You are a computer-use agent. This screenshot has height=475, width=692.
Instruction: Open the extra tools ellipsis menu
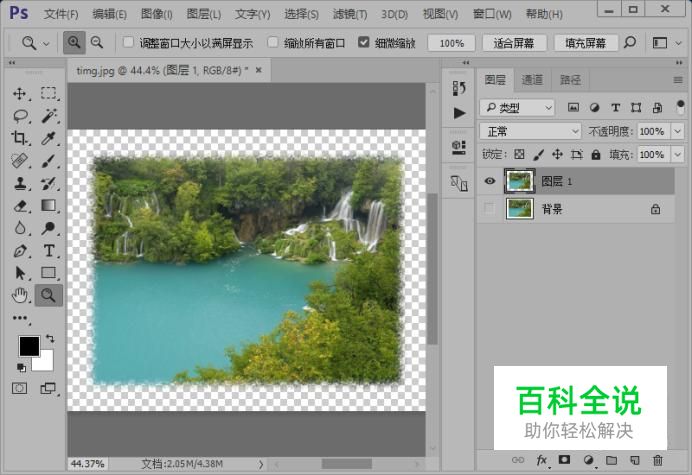point(20,318)
